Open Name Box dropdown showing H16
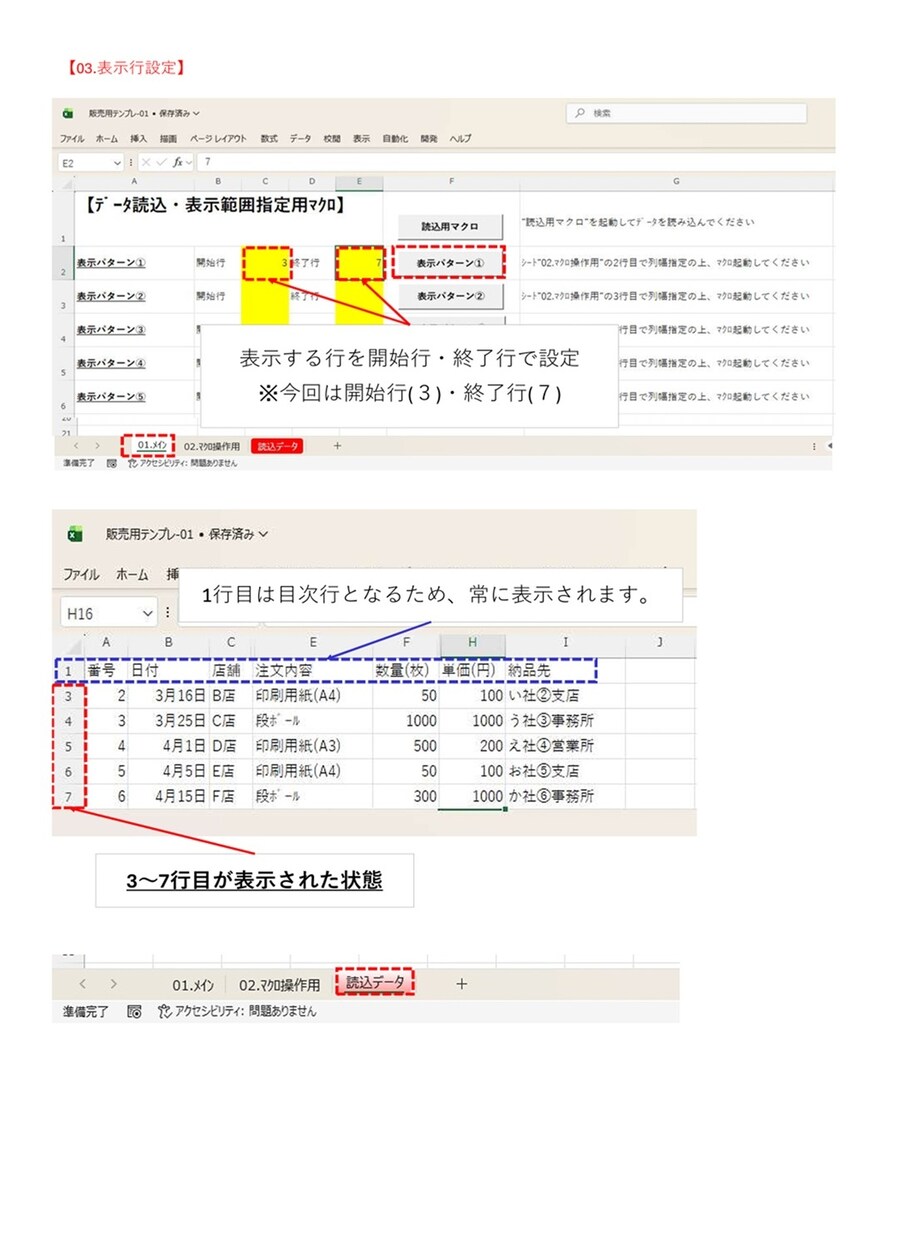This screenshot has width=910, height=1240. pos(148,613)
